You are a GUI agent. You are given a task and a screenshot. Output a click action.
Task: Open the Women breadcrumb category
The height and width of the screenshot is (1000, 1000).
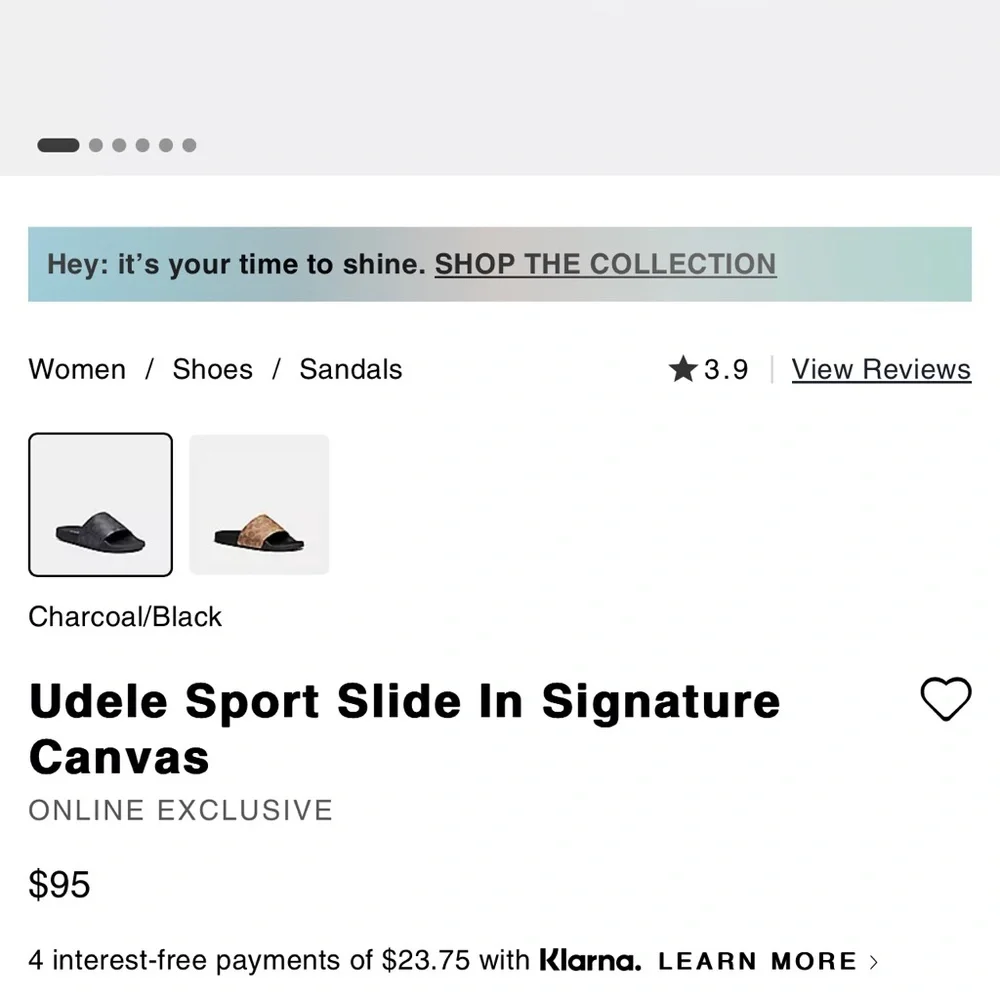pyautogui.click(x=77, y=369)
